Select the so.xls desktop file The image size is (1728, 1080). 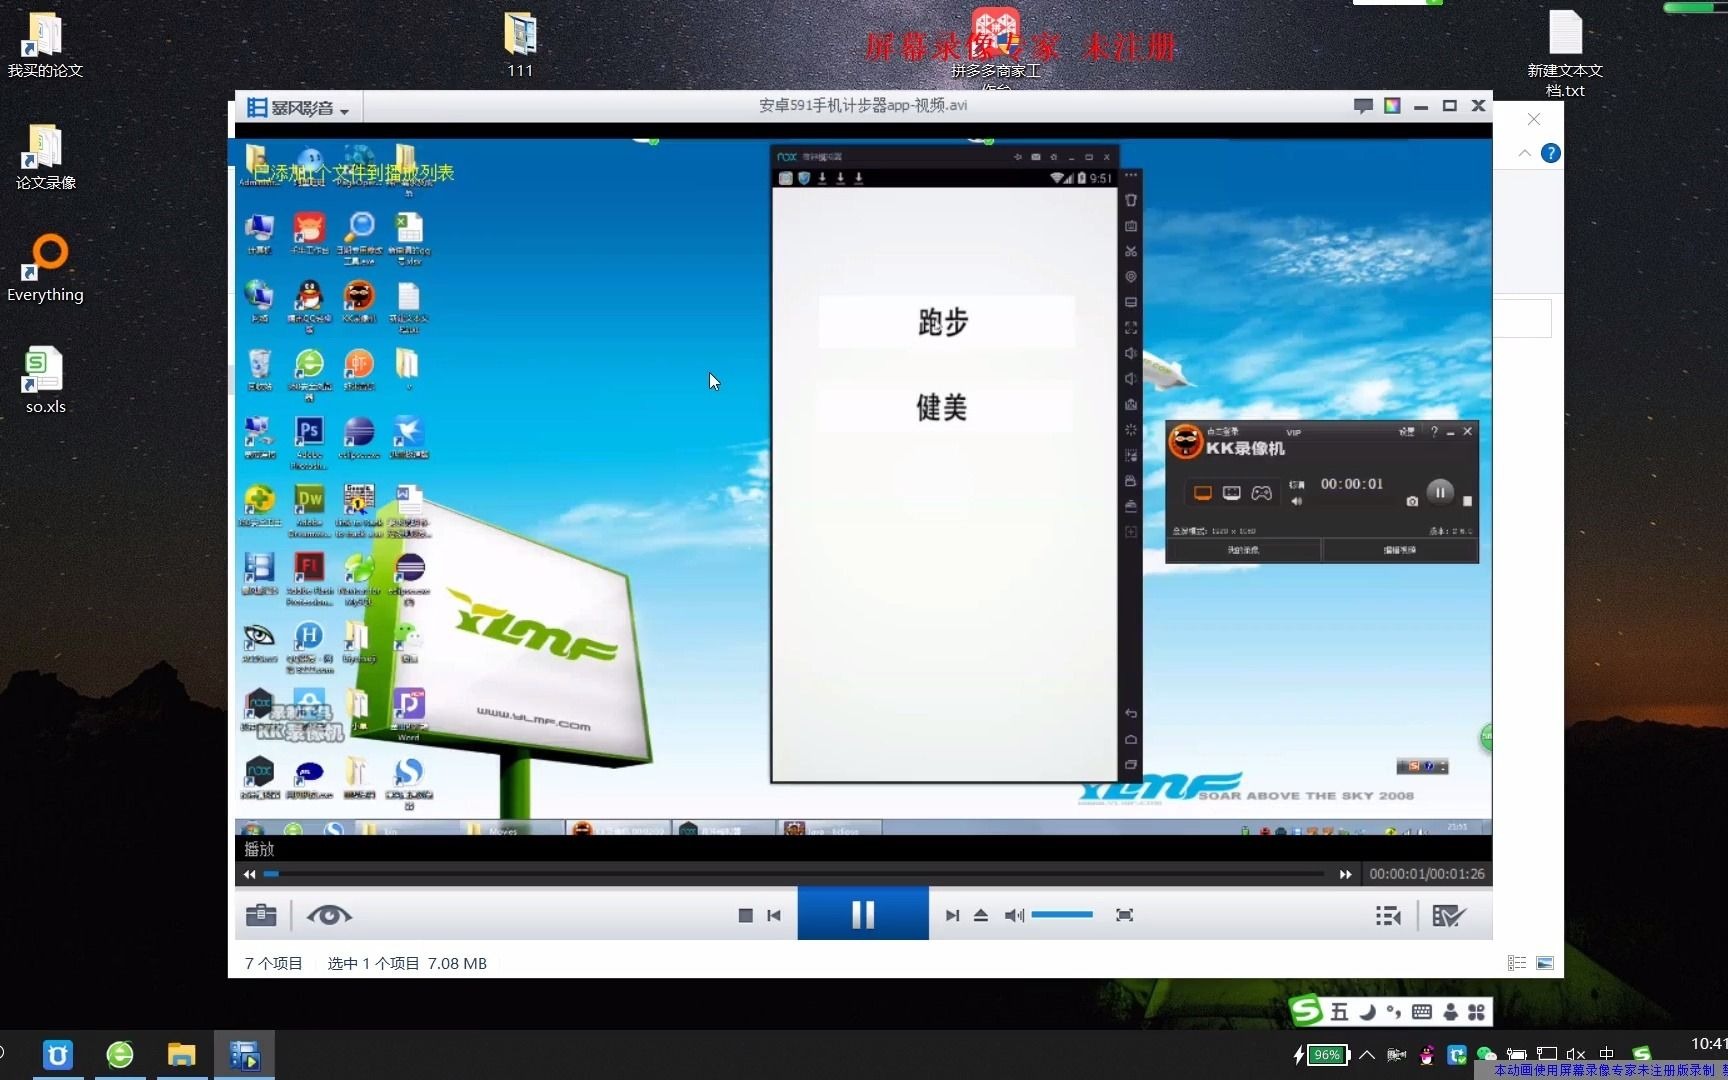click(x=45, y=381)
